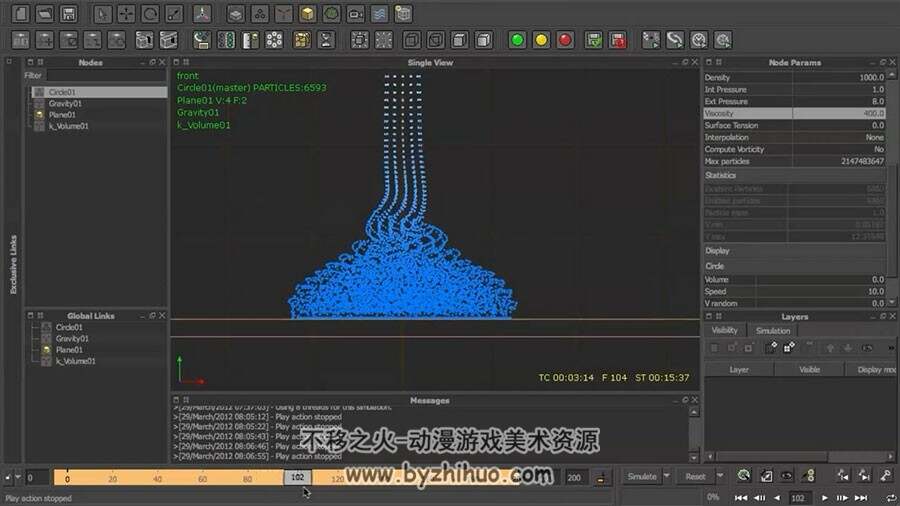
Task: Select the Scale tool
Action: [x=174, y=13]
